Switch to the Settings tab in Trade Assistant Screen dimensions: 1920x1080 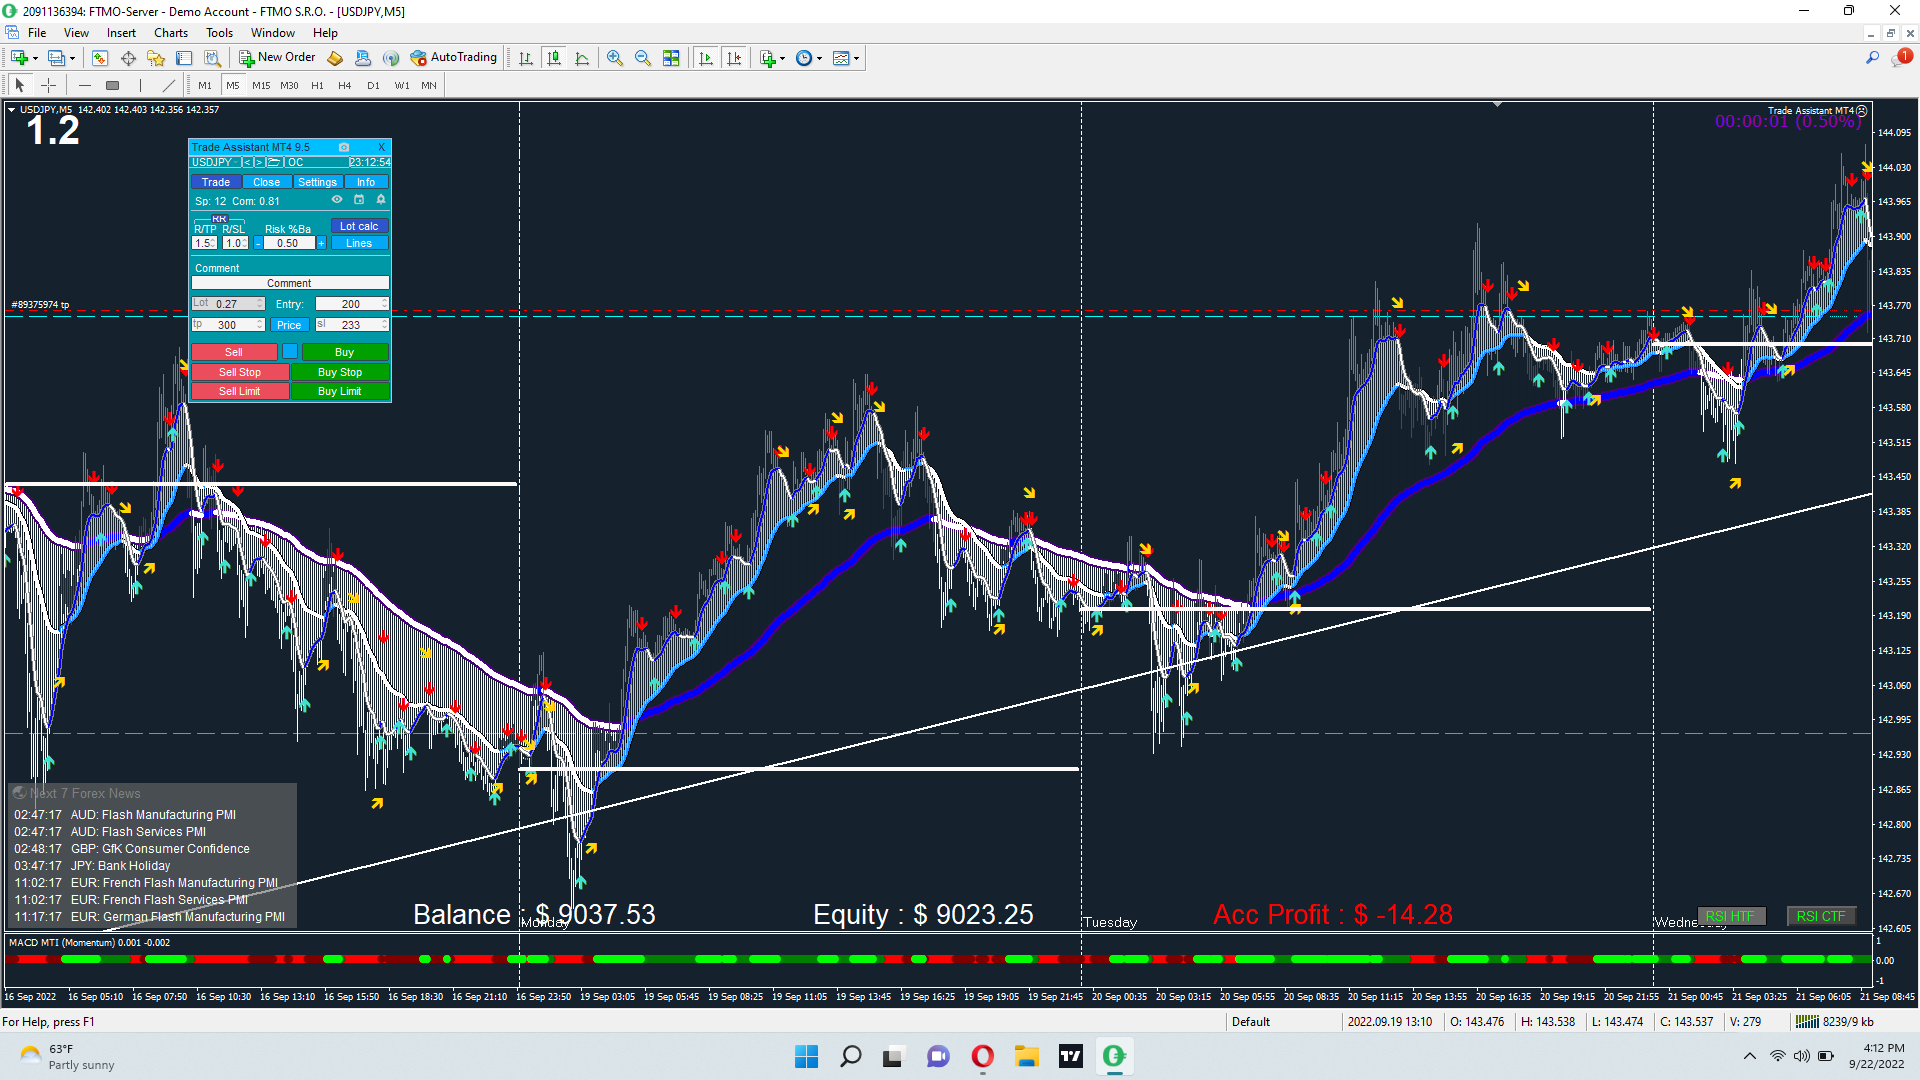[317, 182]
